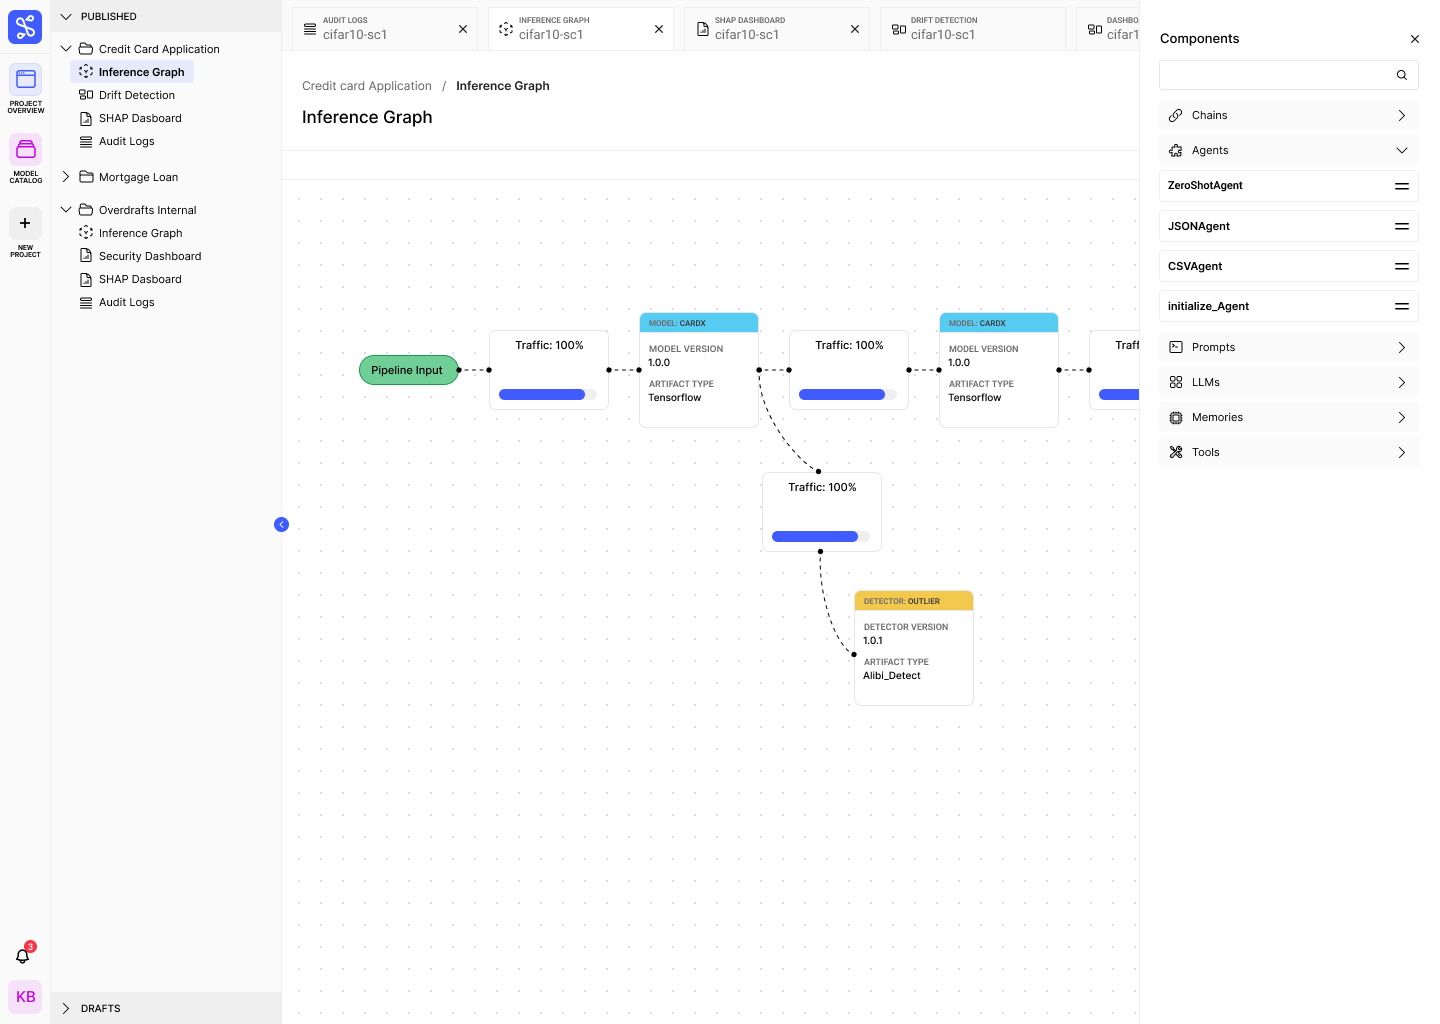This screenshot has height=1024, width=1440.
Task: Click the Chains link icon
Action: 1176,115
